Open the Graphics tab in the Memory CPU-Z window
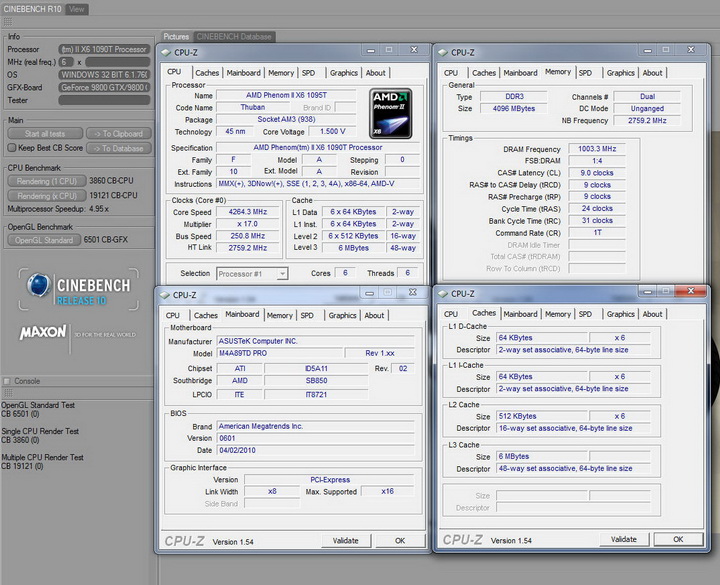Screen dimensions: 720x585 tap(620, 73)
